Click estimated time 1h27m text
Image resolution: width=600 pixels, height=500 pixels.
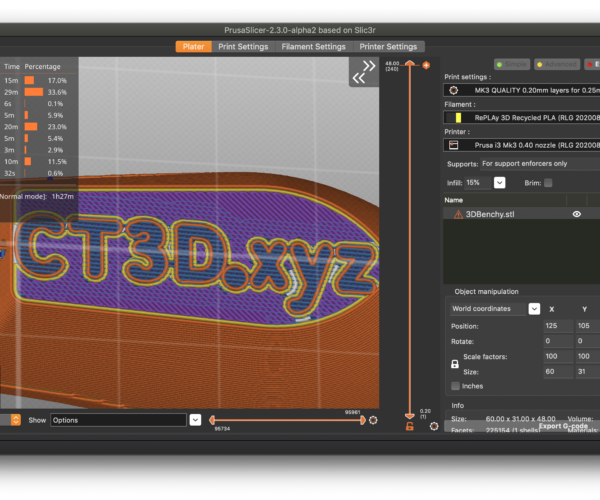click(63, 197)
